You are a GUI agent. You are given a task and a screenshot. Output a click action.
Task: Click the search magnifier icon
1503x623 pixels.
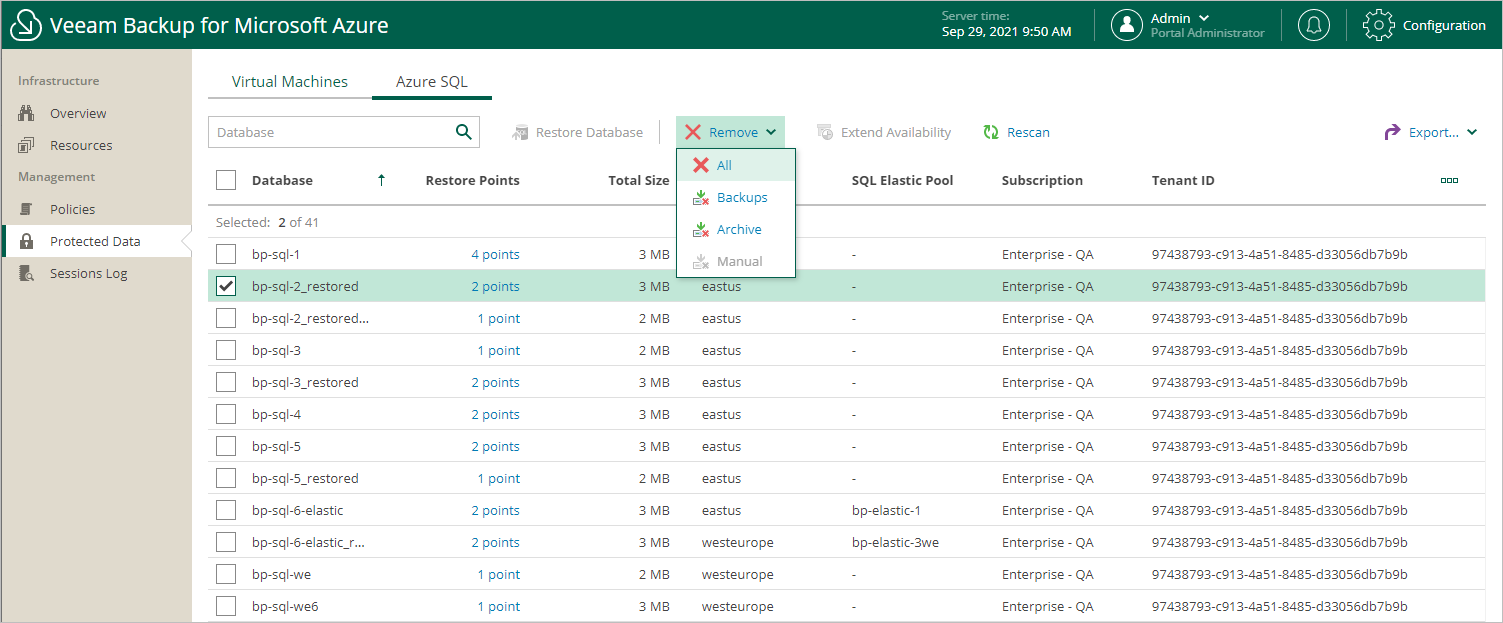click(x=463, y=132)
